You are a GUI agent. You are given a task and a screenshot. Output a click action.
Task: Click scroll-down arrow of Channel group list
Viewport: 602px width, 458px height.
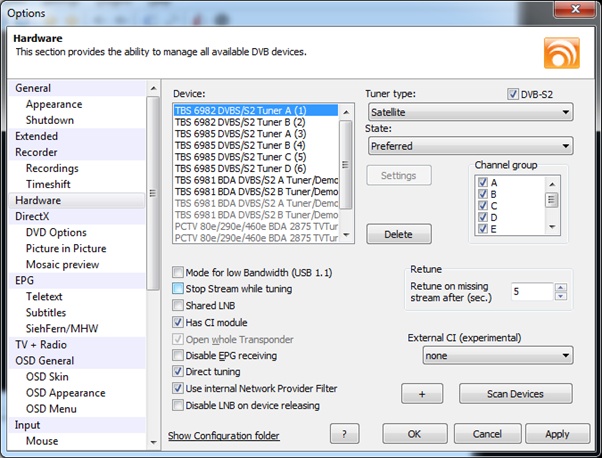[552, 227]
